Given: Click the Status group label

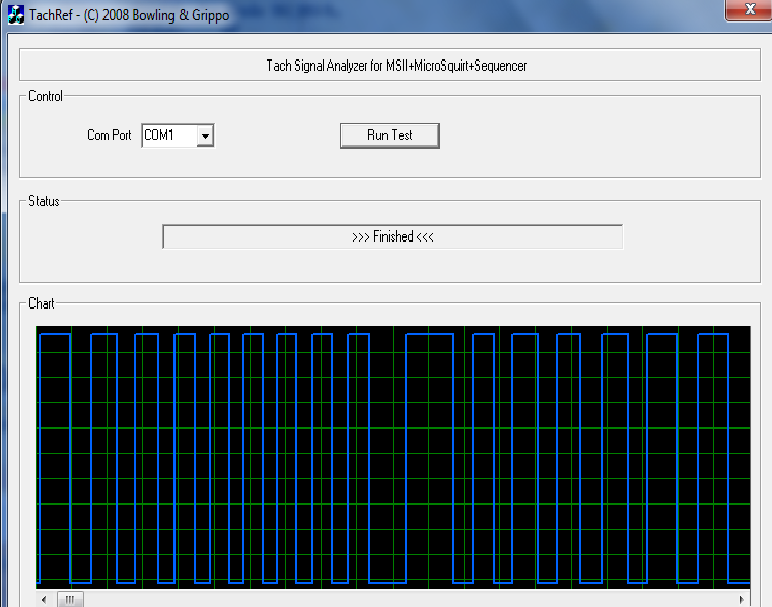Looking at the screenshot, I should tap(43, 201).
